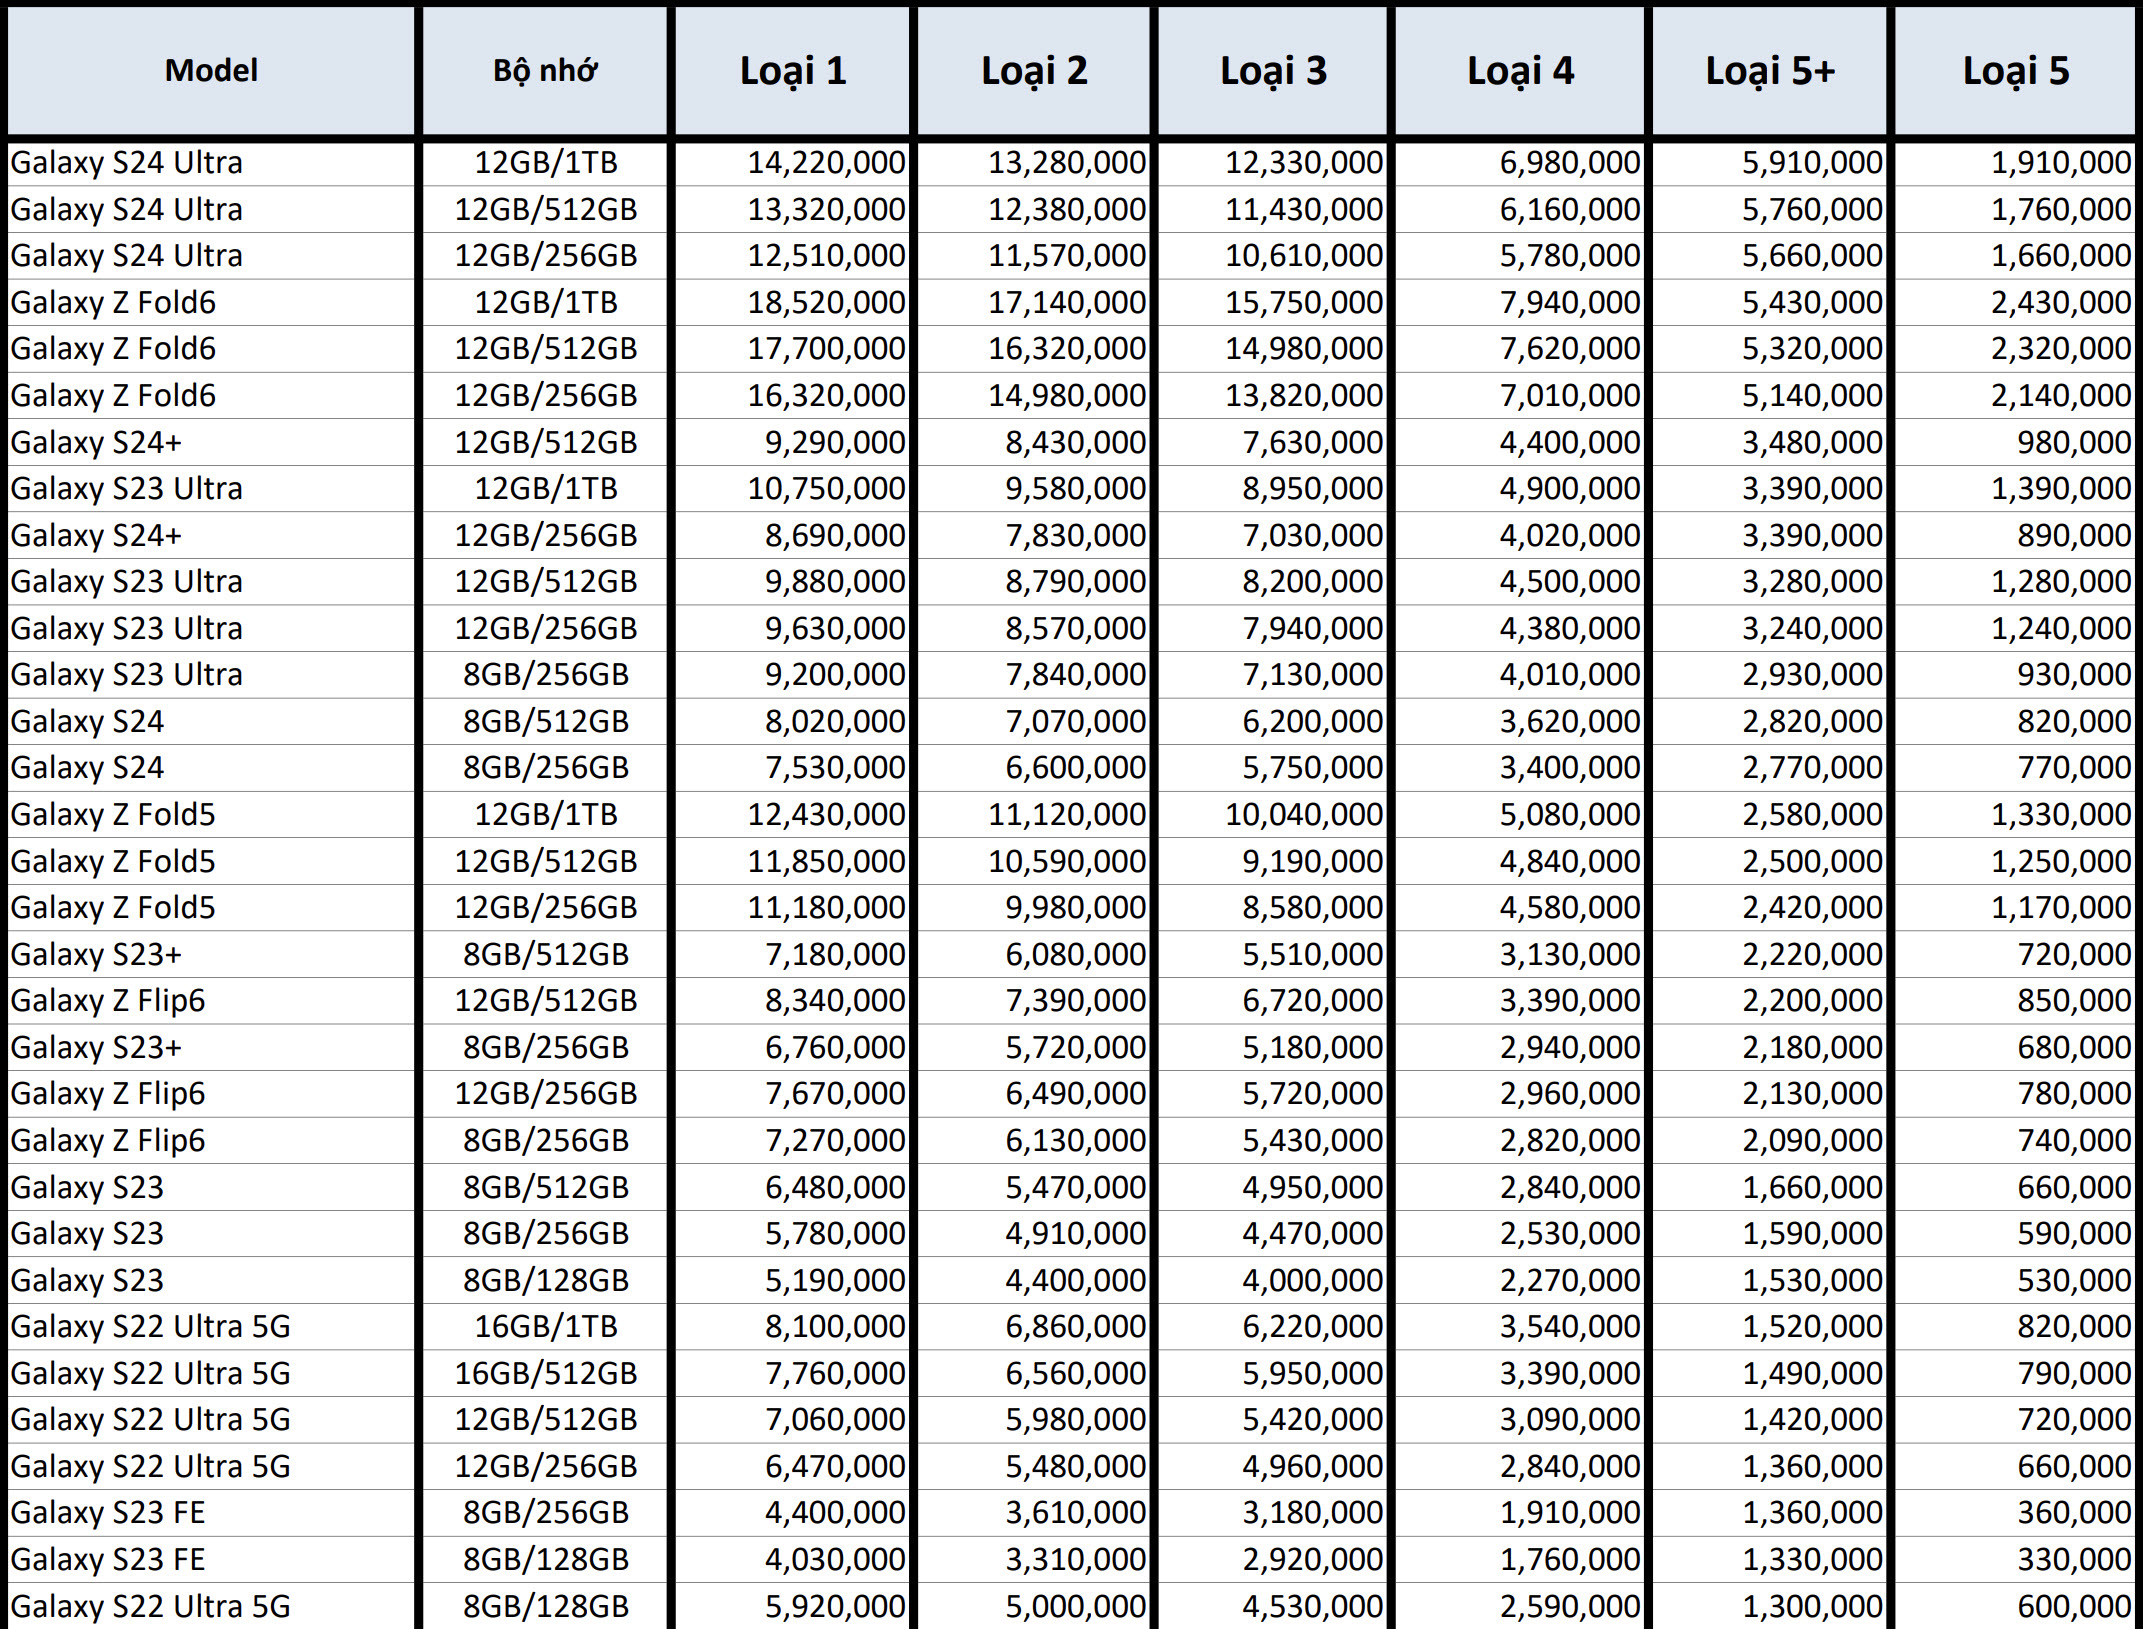Click the 14,220,000 price cell
This screenshot has width=2143, height=1629.
pyautogui.click(x=793, y=163)
